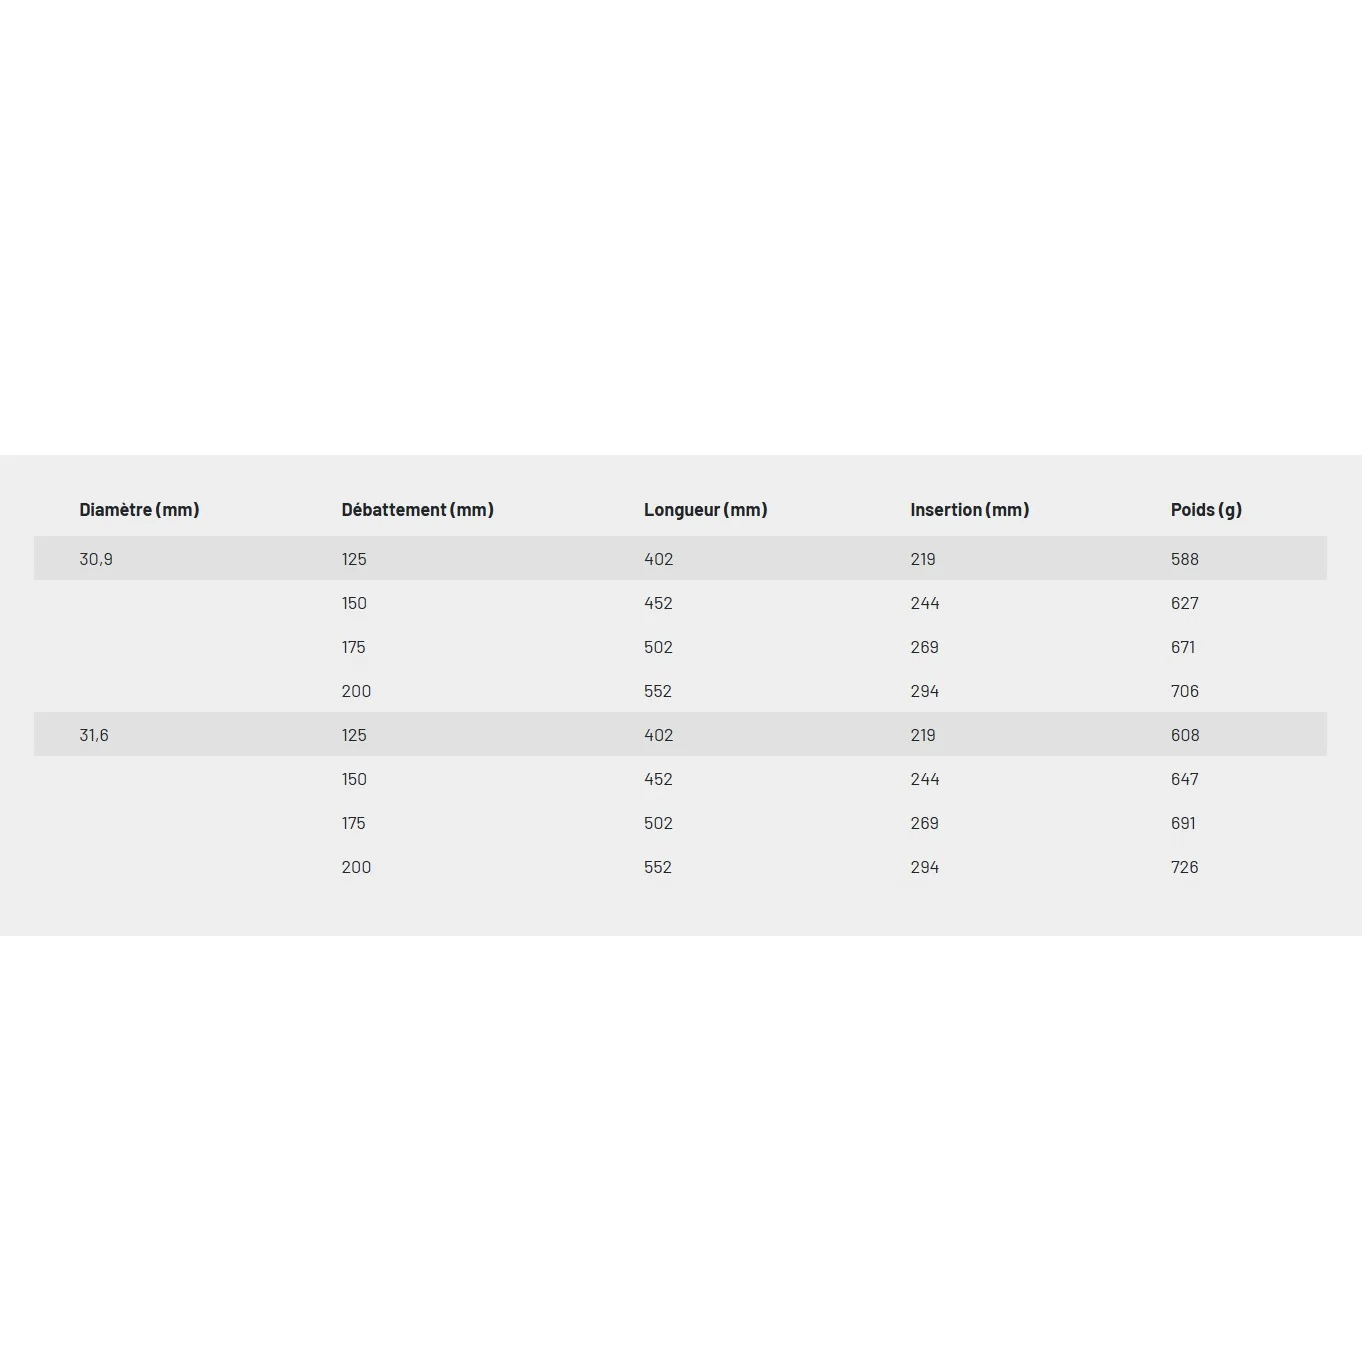Select the 30,9 diameter cell

pyautogui.click(x=96, y=559)
